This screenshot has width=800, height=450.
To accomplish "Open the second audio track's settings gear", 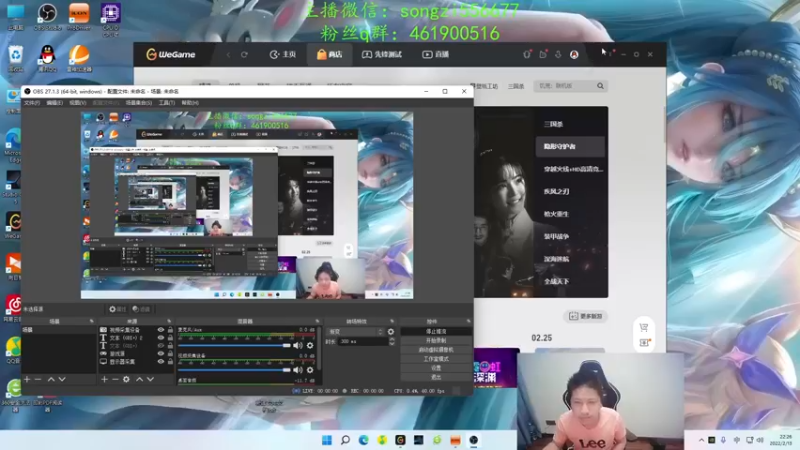I will pos(310,370).
